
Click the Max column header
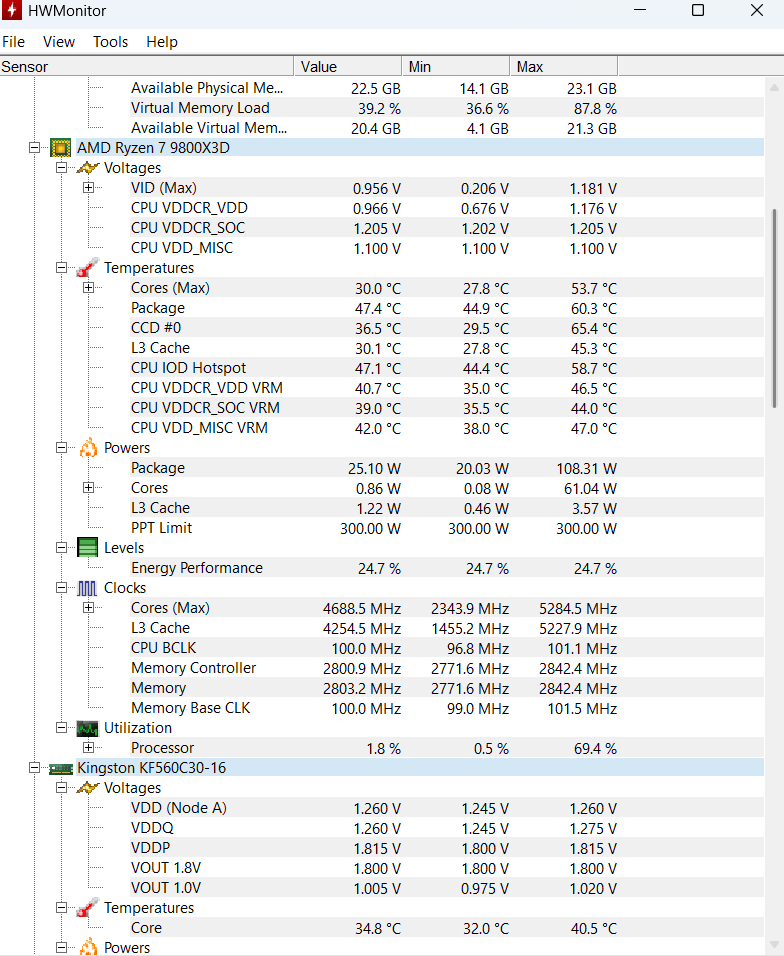563,66
